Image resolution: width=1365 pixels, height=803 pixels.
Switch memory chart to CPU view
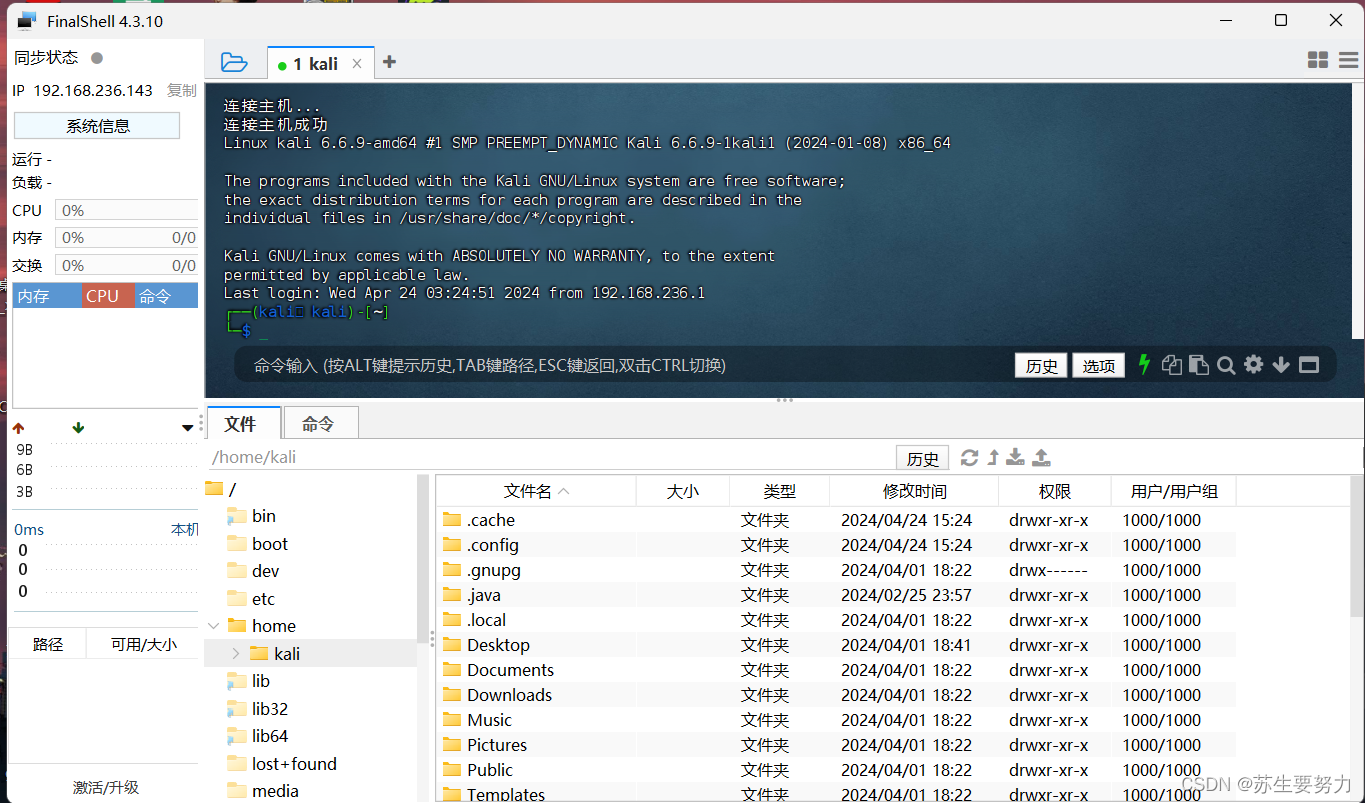pyautogui.click(x=106, y=295)
